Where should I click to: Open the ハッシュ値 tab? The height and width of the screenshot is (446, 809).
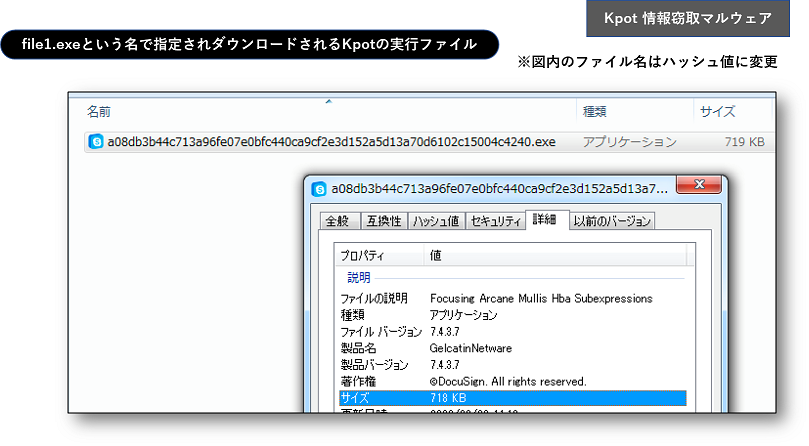tap(435, 221)
